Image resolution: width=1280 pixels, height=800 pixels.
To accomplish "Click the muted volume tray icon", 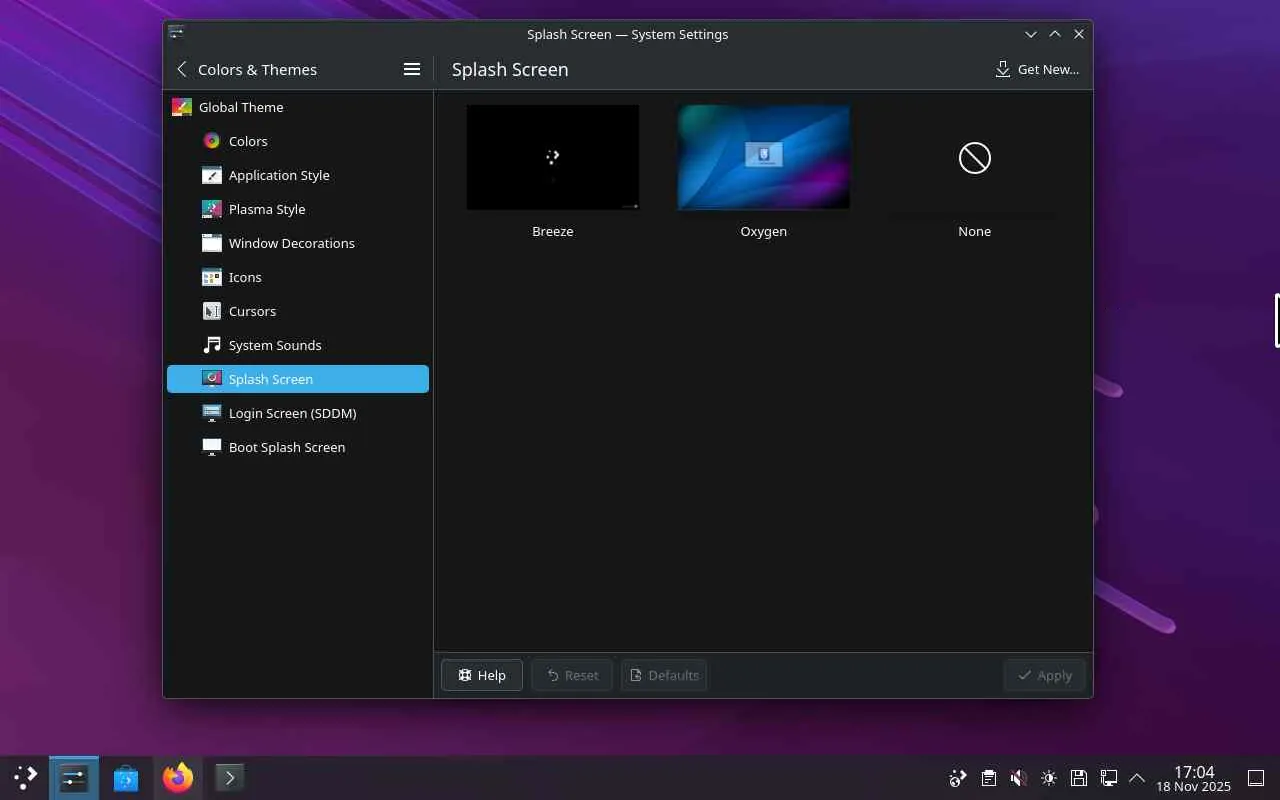I will click(1018, 778).
